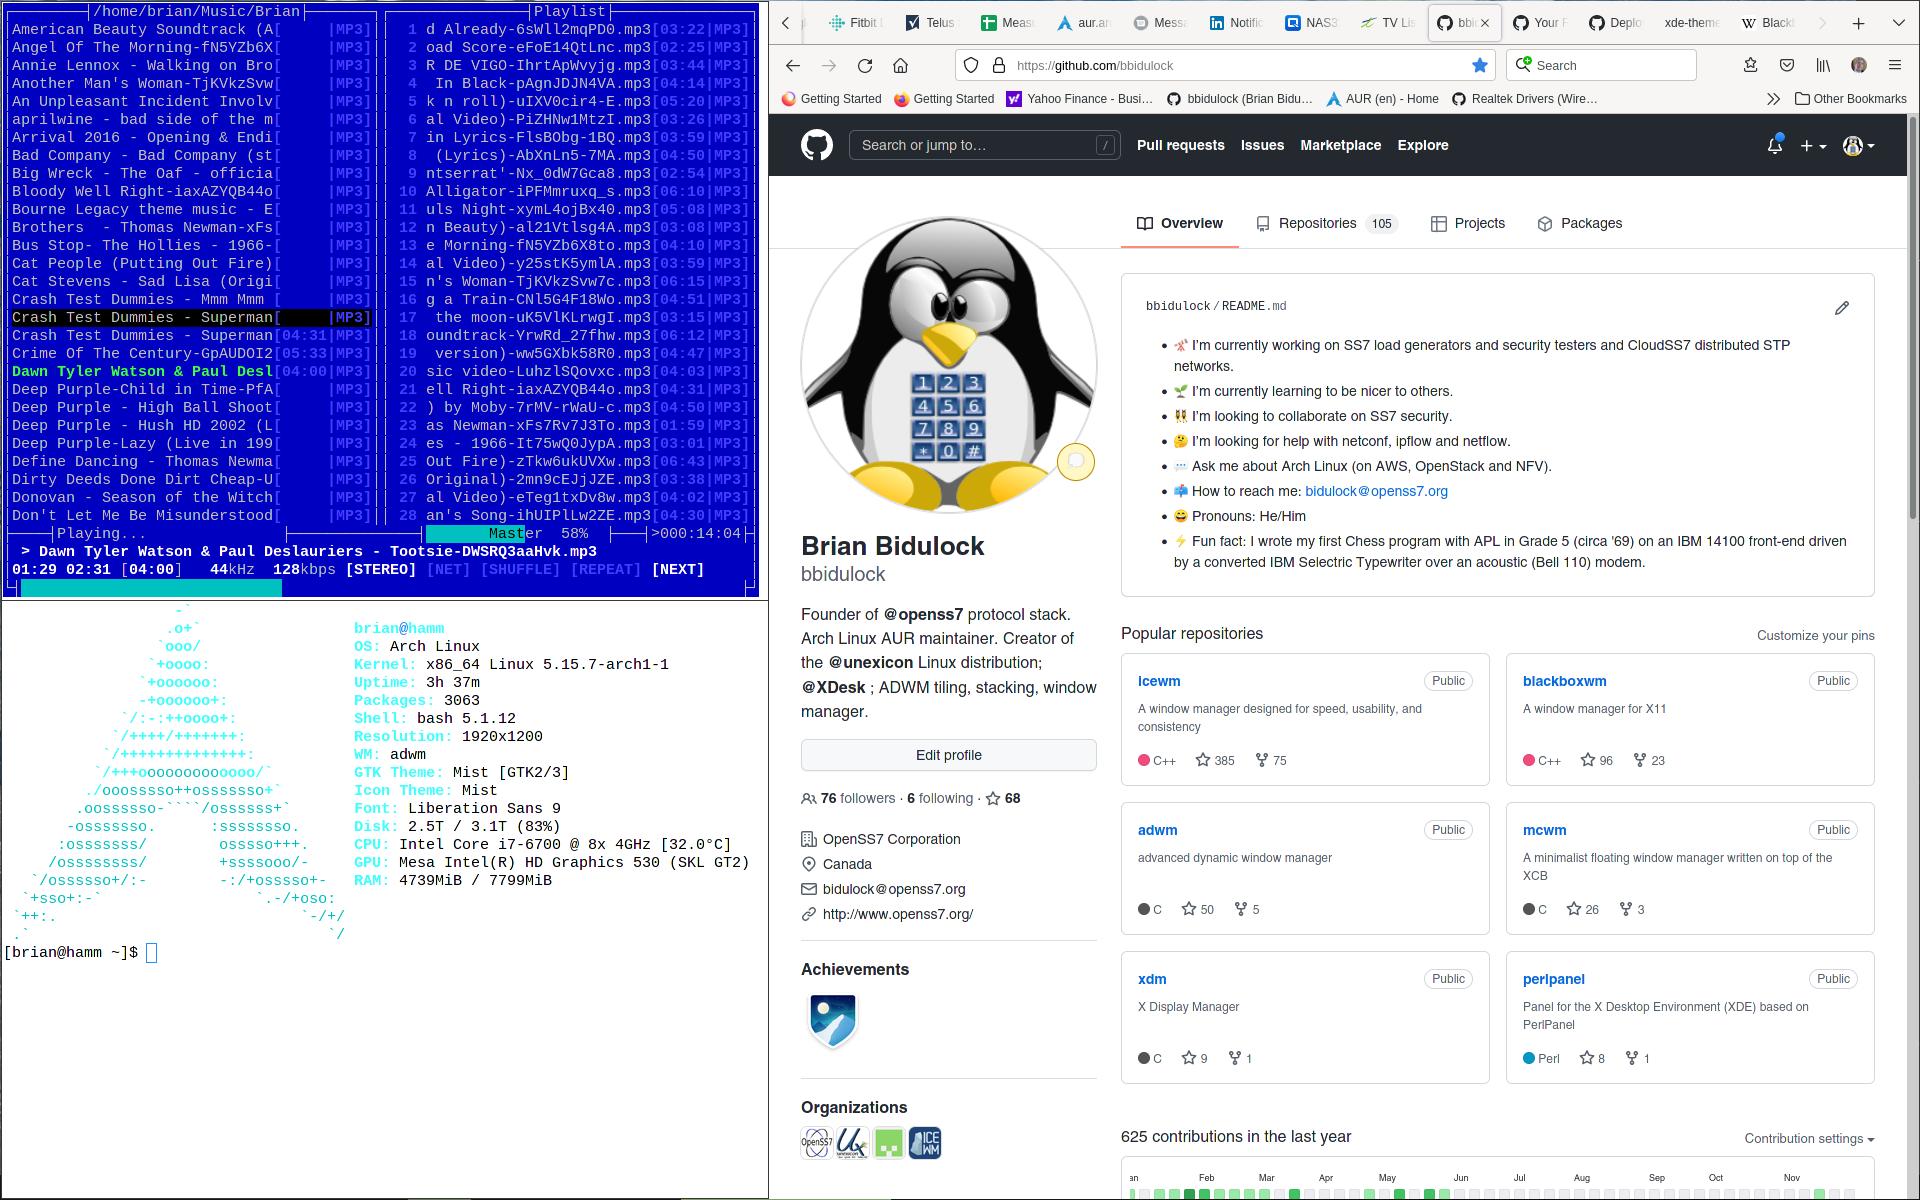Reload the page with refresh icon
The image size is (1920, 1200).
coord(865,66)
